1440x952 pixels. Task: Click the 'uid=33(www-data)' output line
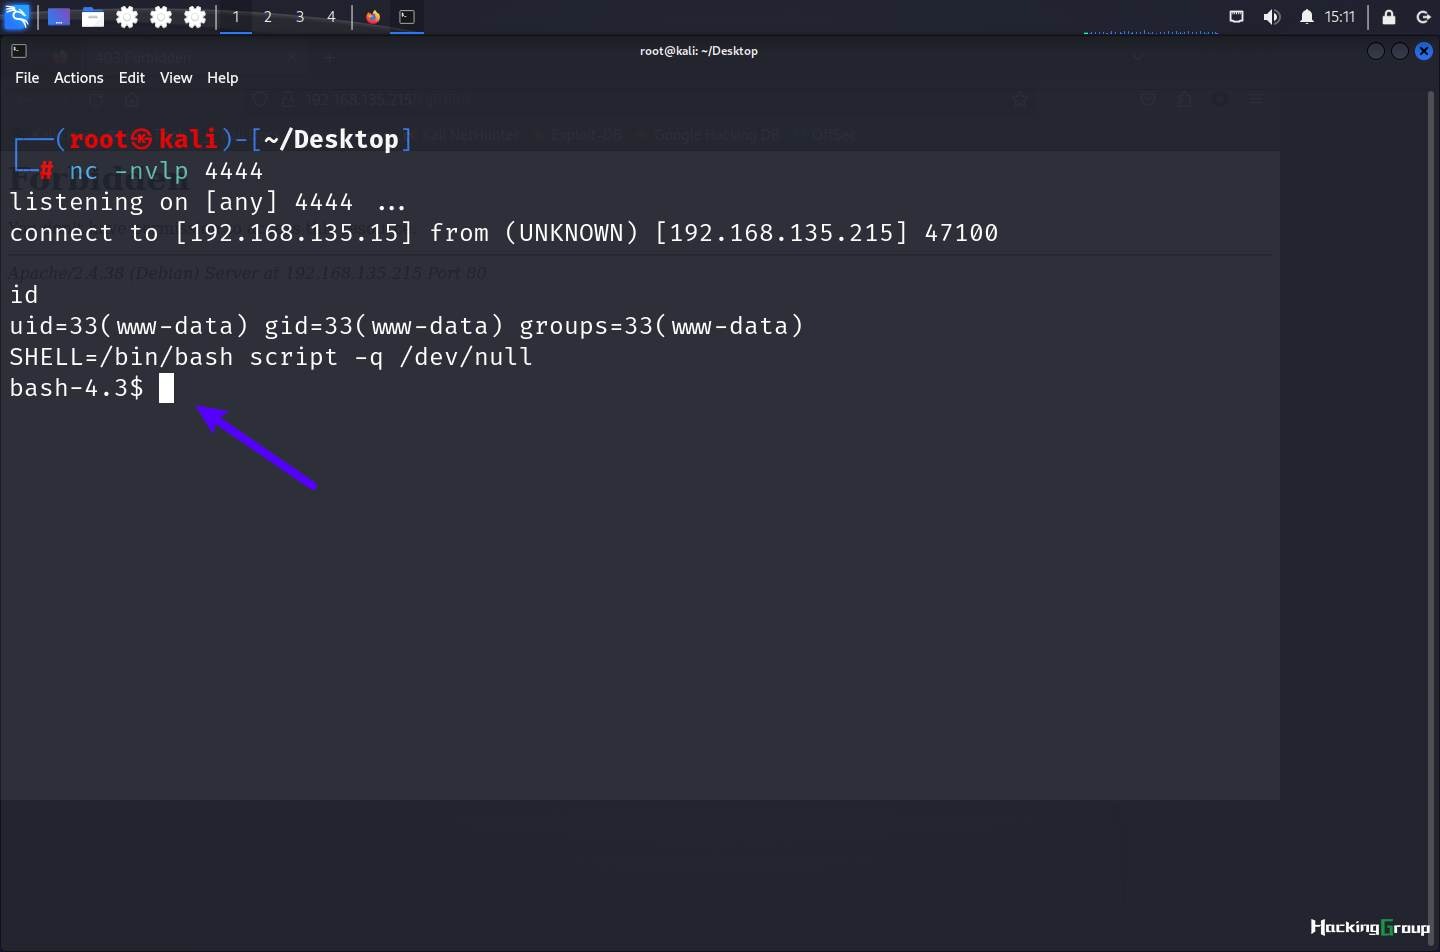coord(406,326)
